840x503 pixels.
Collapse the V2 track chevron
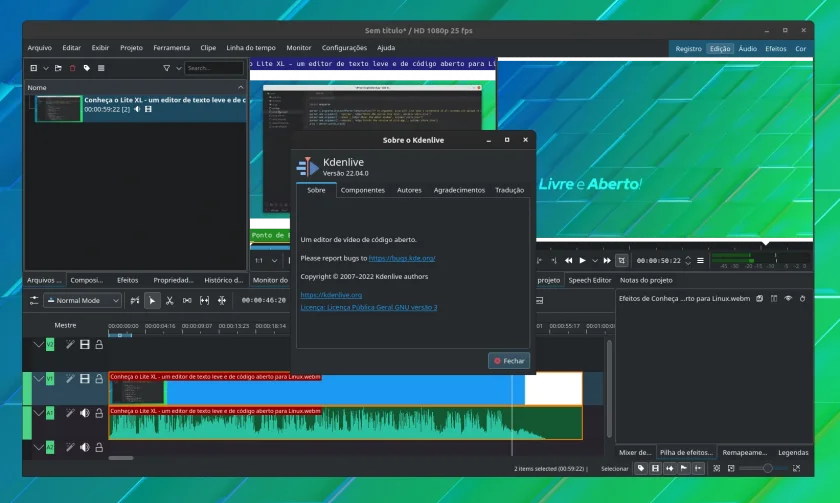pyautogui.click(x=38, y=344)
